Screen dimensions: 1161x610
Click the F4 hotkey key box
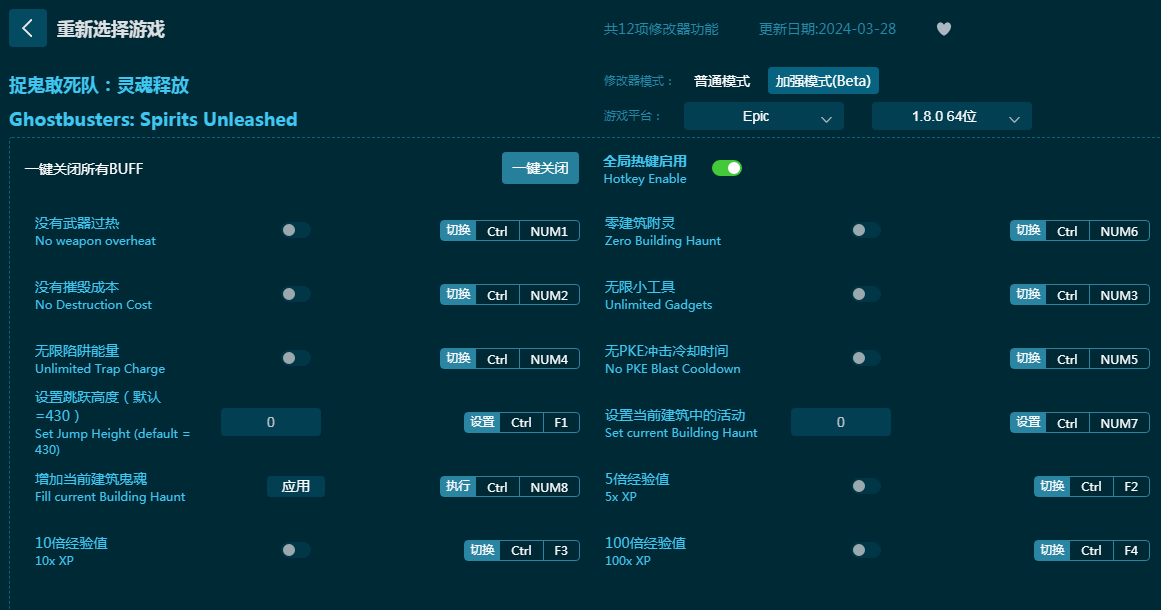(x=1131, y=550)
